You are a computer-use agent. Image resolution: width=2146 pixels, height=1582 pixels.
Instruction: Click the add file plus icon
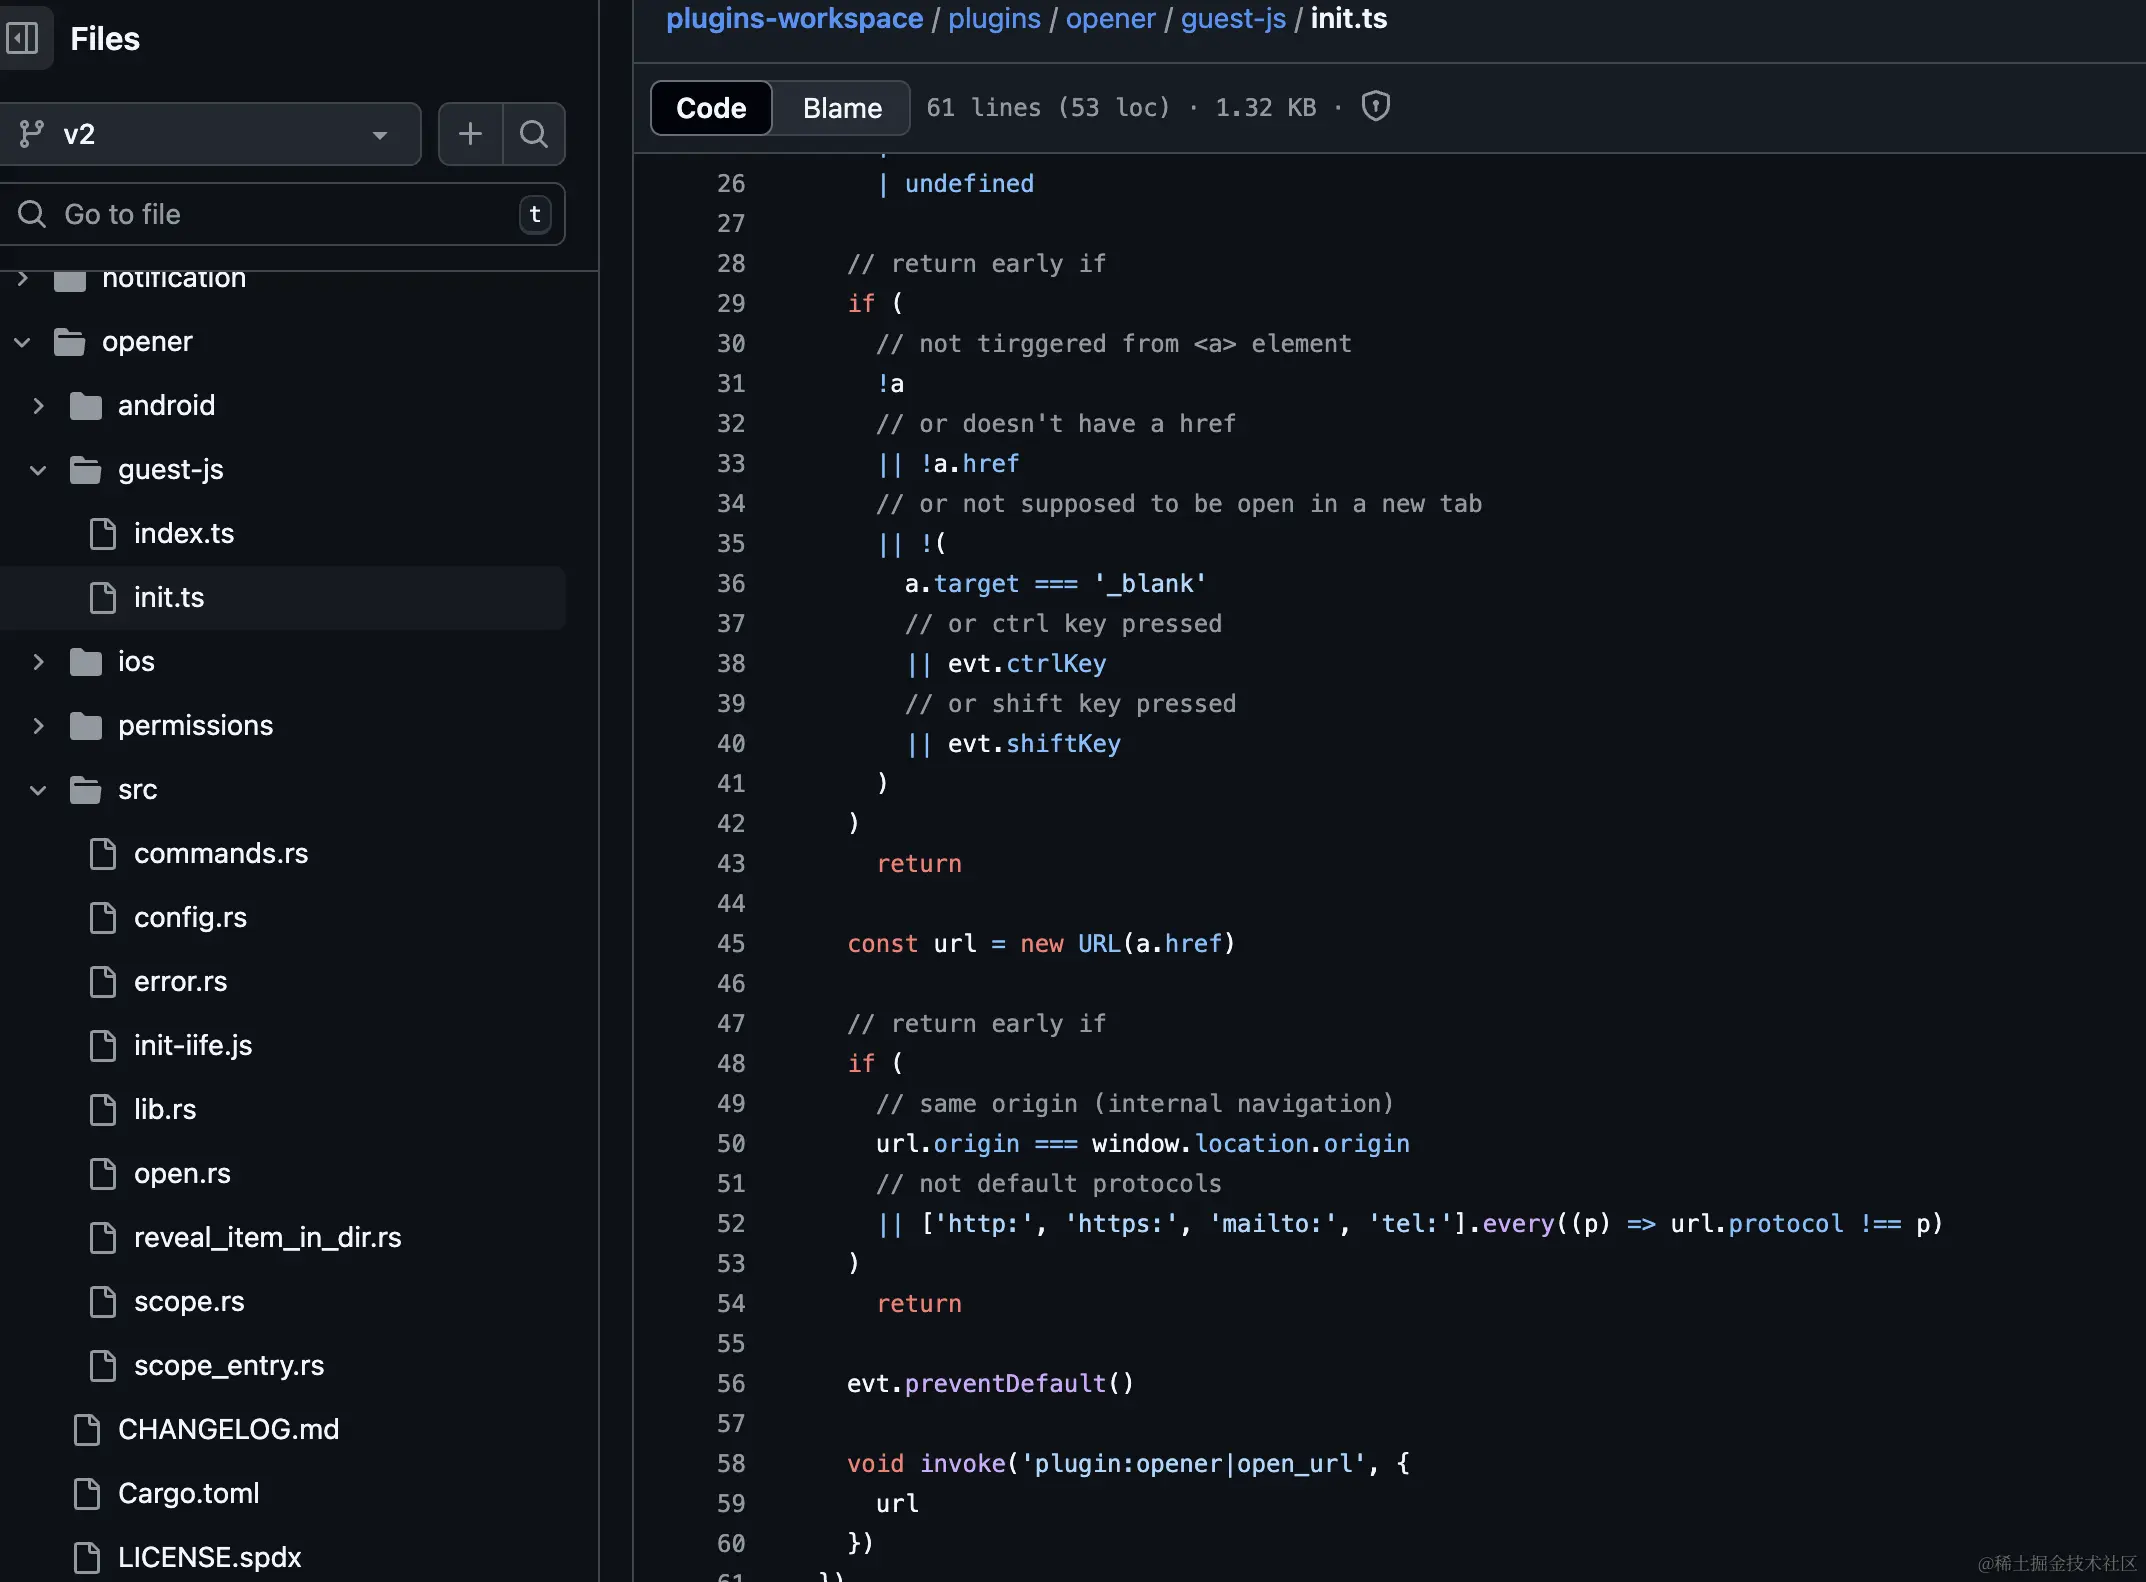point(470,134)
